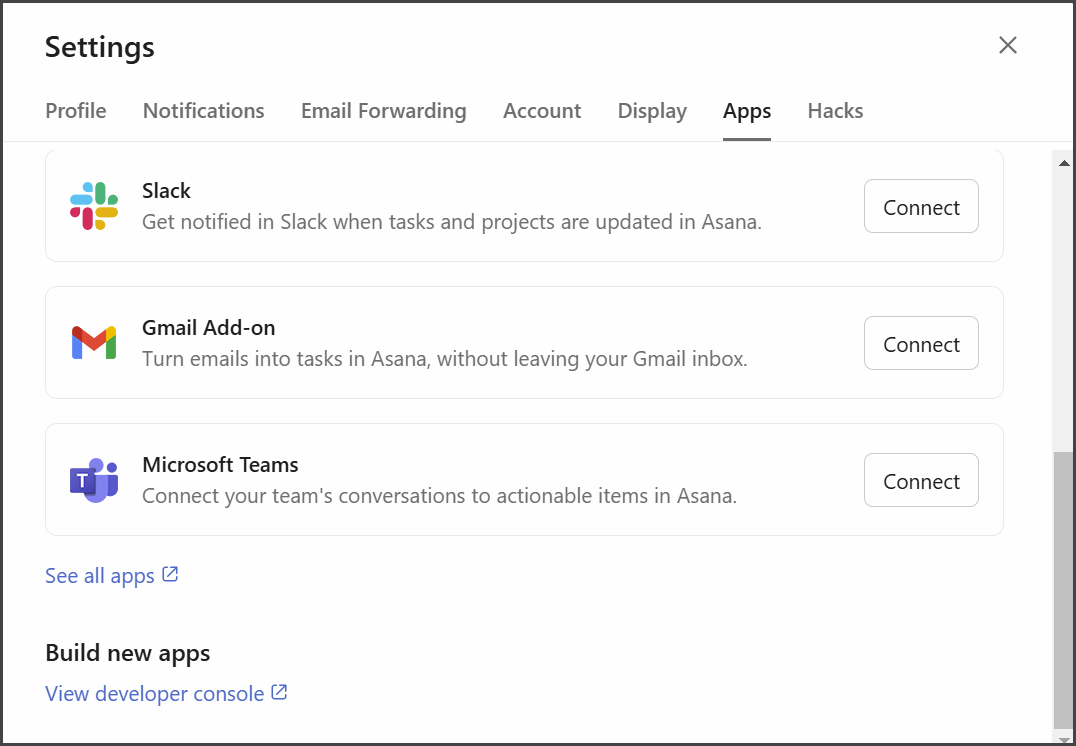Viewport: 1076px width, 746px height.
Task: Switch to the Display tab
Action: pos(652,111)
